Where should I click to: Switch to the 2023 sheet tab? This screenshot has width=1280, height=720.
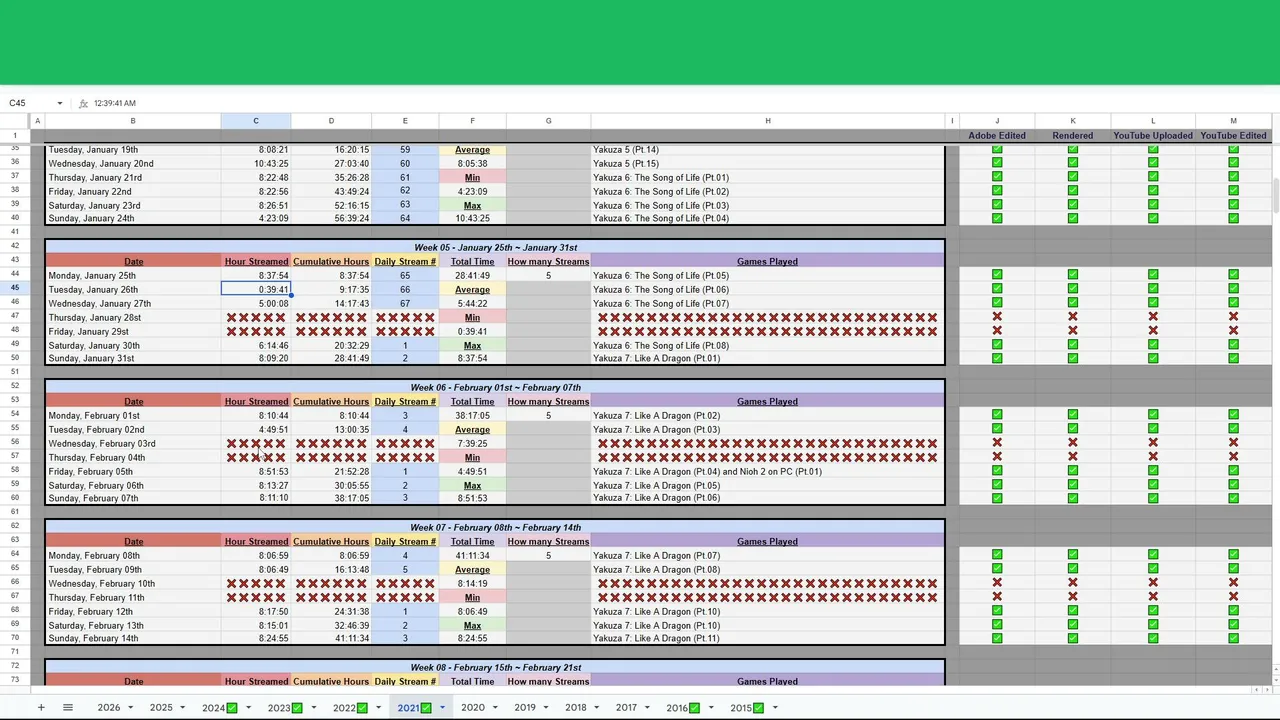pos(285,708)
